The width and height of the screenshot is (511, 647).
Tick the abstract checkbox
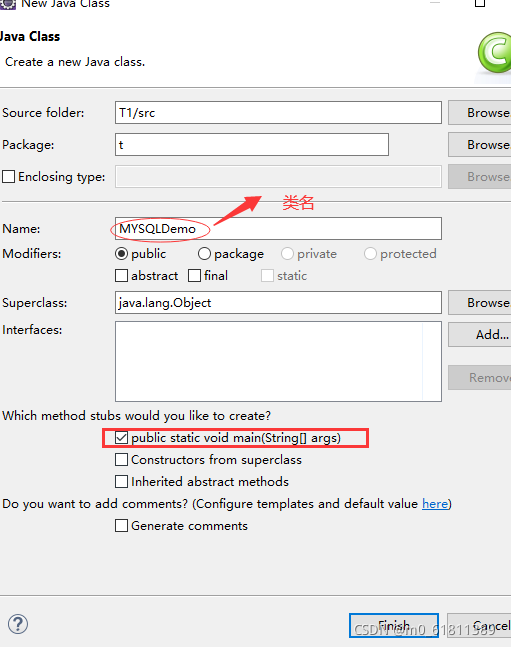121,276
